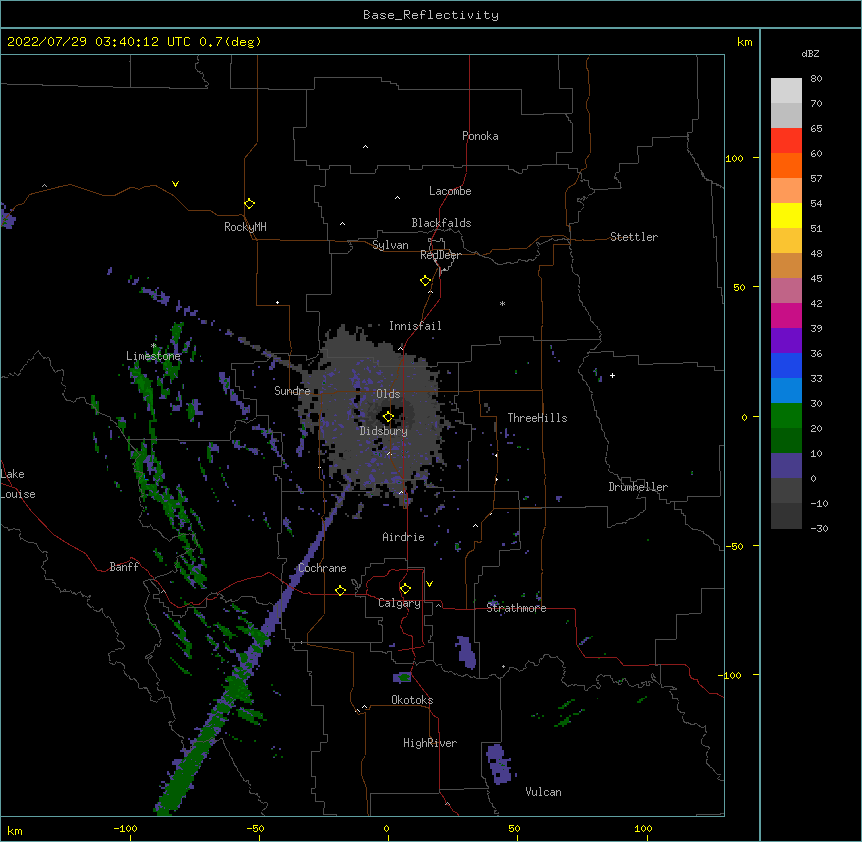Image resolution: width=862 pixels, height=842 pixels.
Task: Pick the slate purple swatch between 10 and 0 dBZ
Action: [786, 466]
